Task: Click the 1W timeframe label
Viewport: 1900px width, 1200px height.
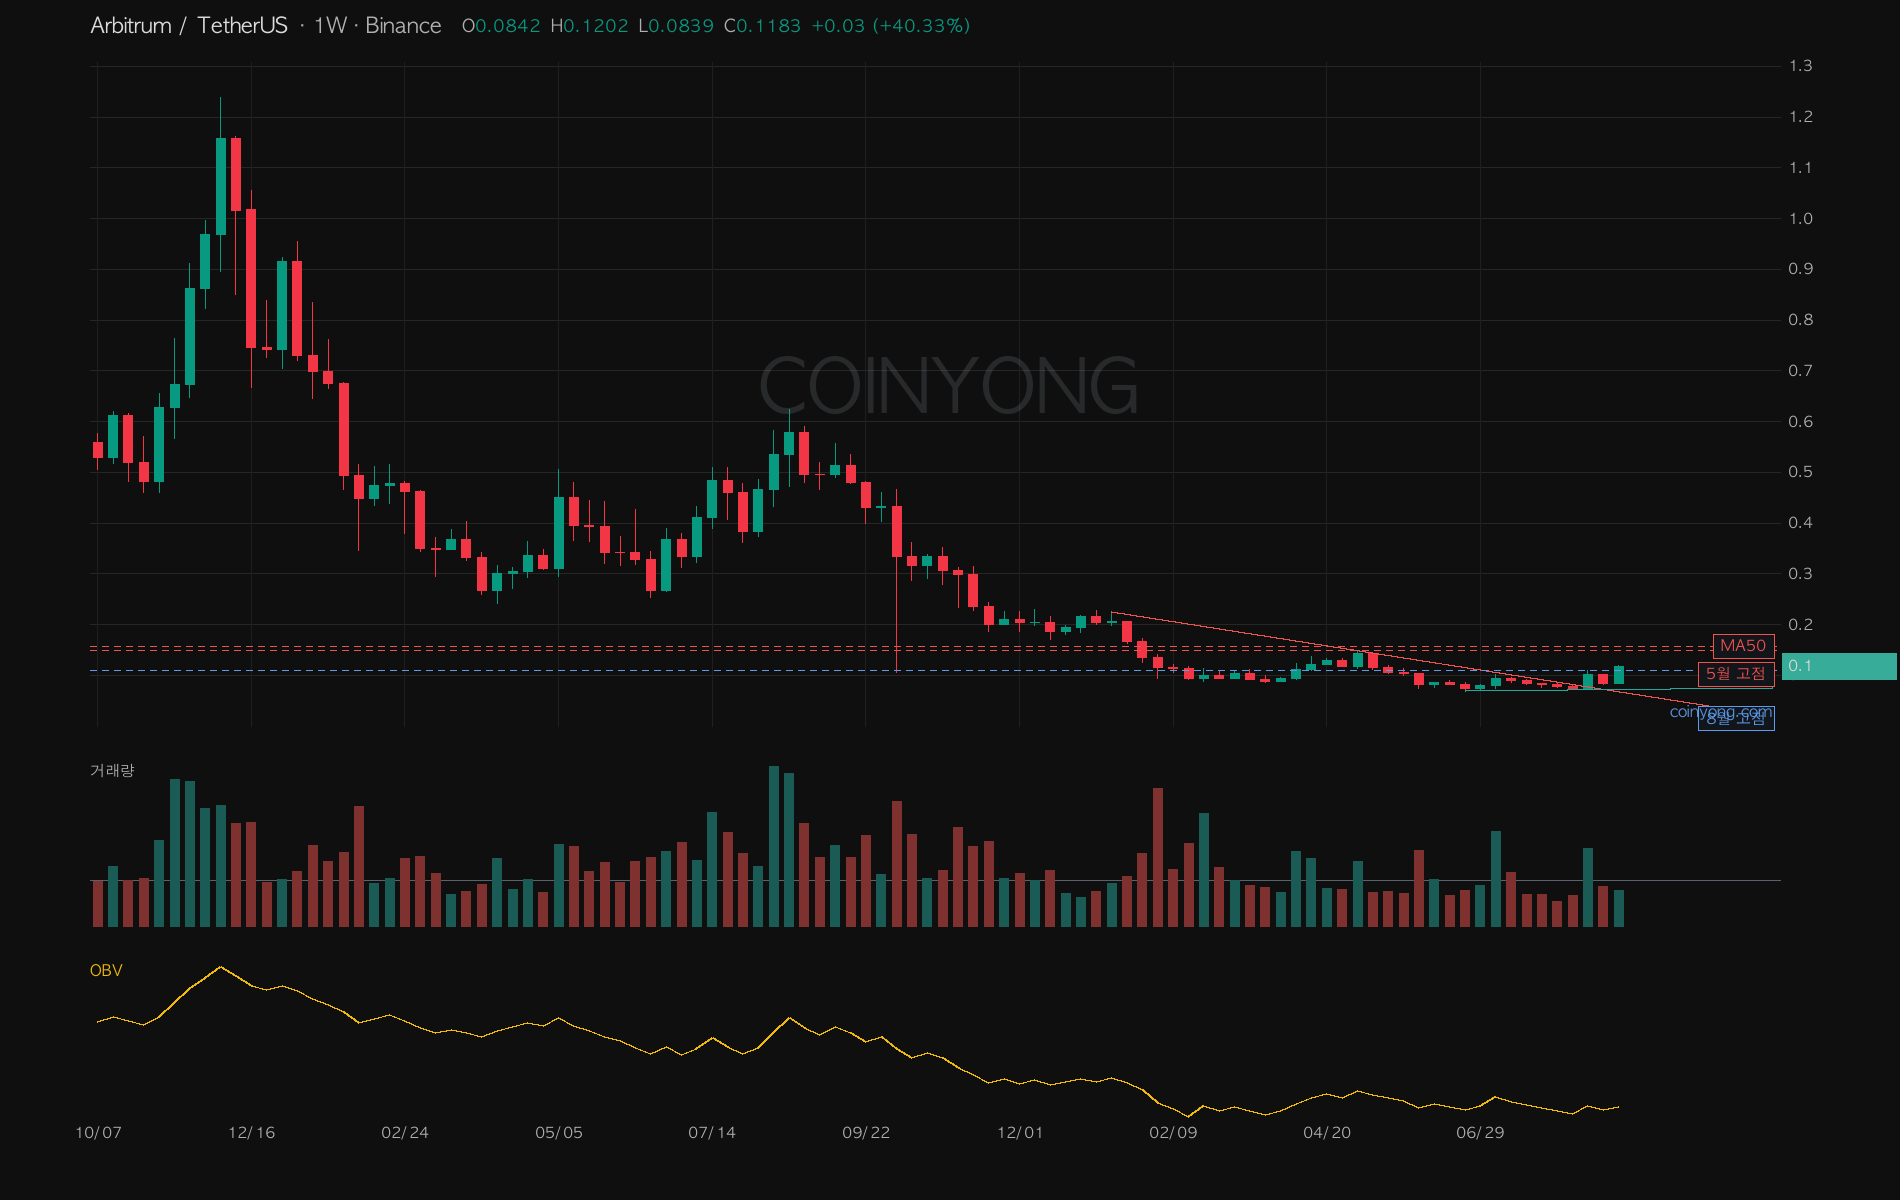Action: click(x=330, y=26)
